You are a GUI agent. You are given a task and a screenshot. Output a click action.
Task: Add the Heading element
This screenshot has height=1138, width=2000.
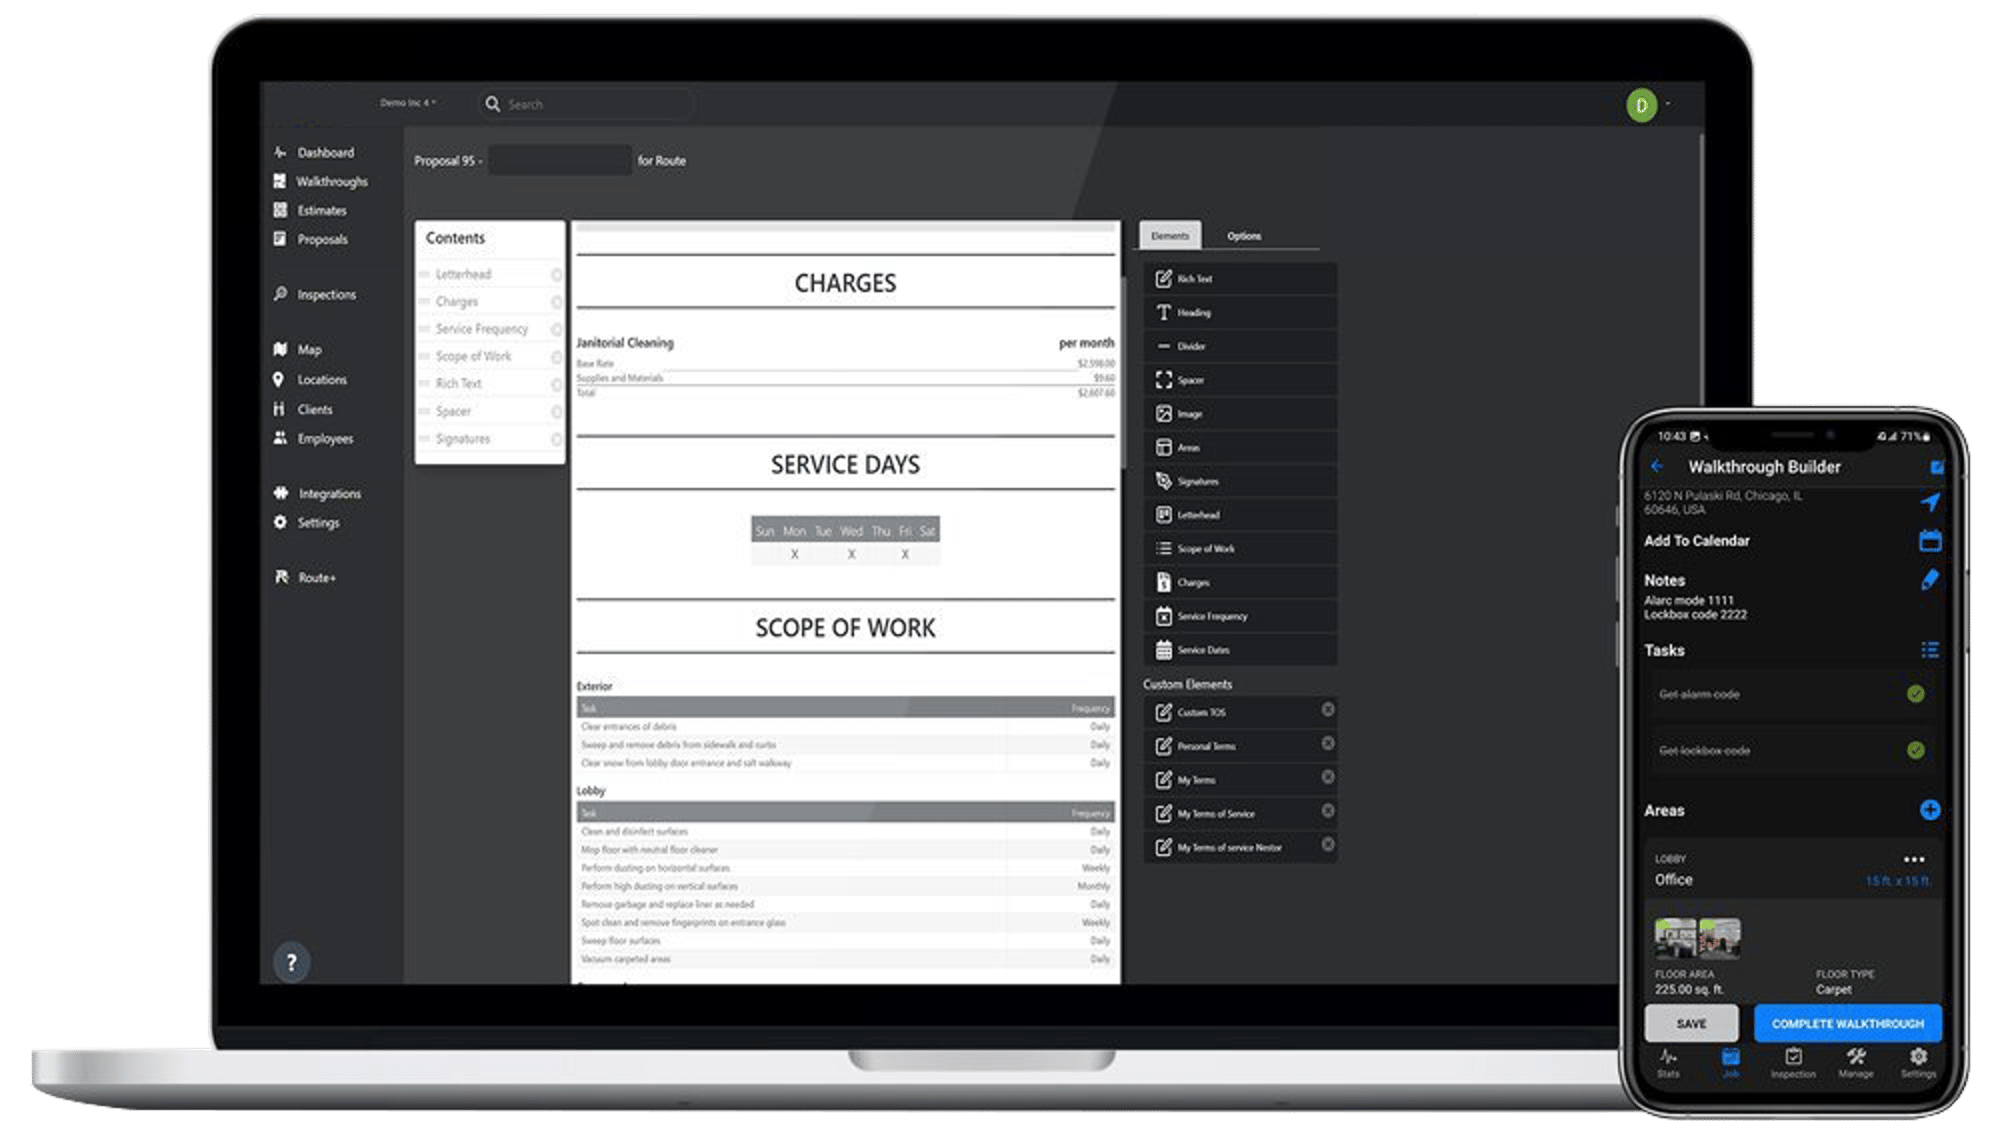coord(1240,312)
